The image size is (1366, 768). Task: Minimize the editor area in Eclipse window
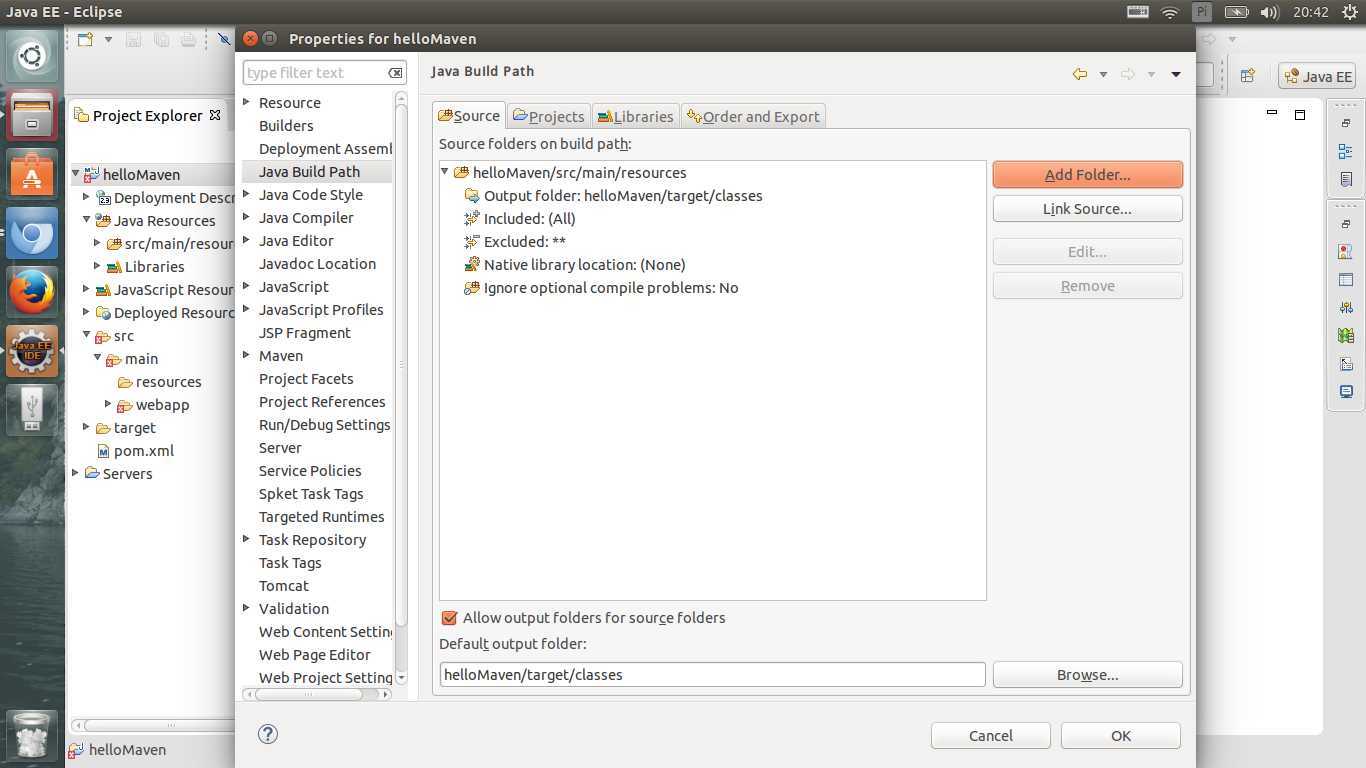1272,113
